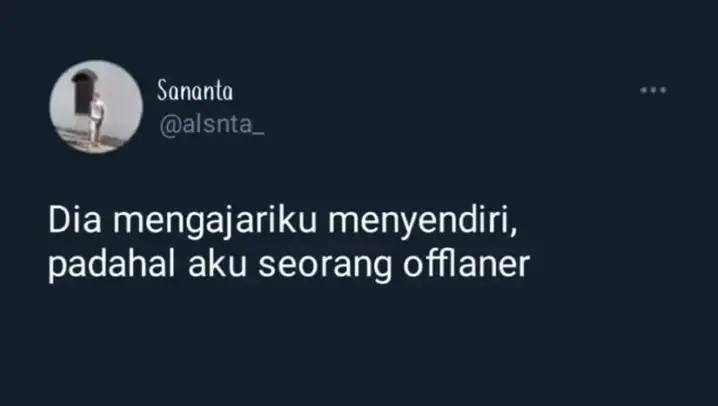Click empty space between name and options icon
The height and width of the screenshot is (406, 718).
pyautogui.click(x=435, y=90)
